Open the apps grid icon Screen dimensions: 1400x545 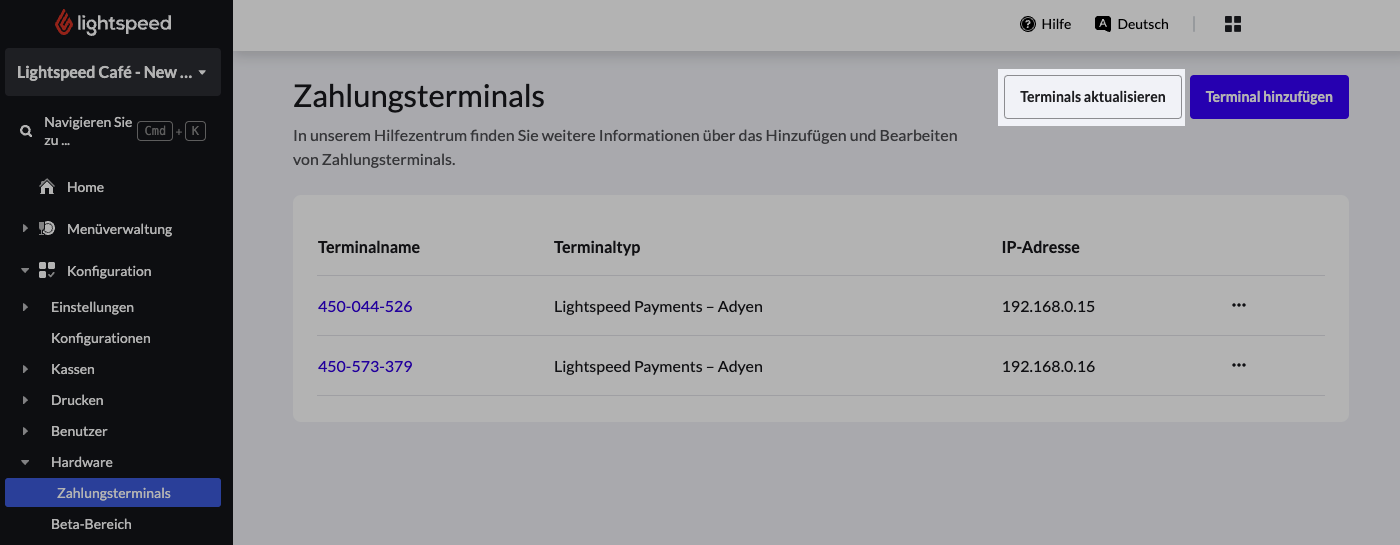click(x=1232, y=24)
